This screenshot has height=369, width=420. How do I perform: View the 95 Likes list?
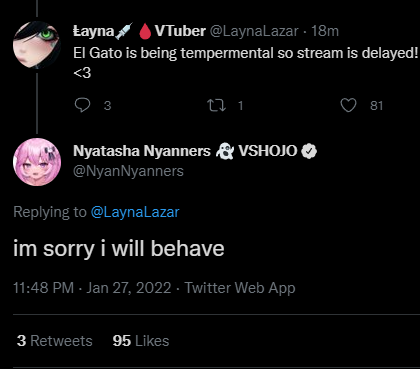pos(141,341)
